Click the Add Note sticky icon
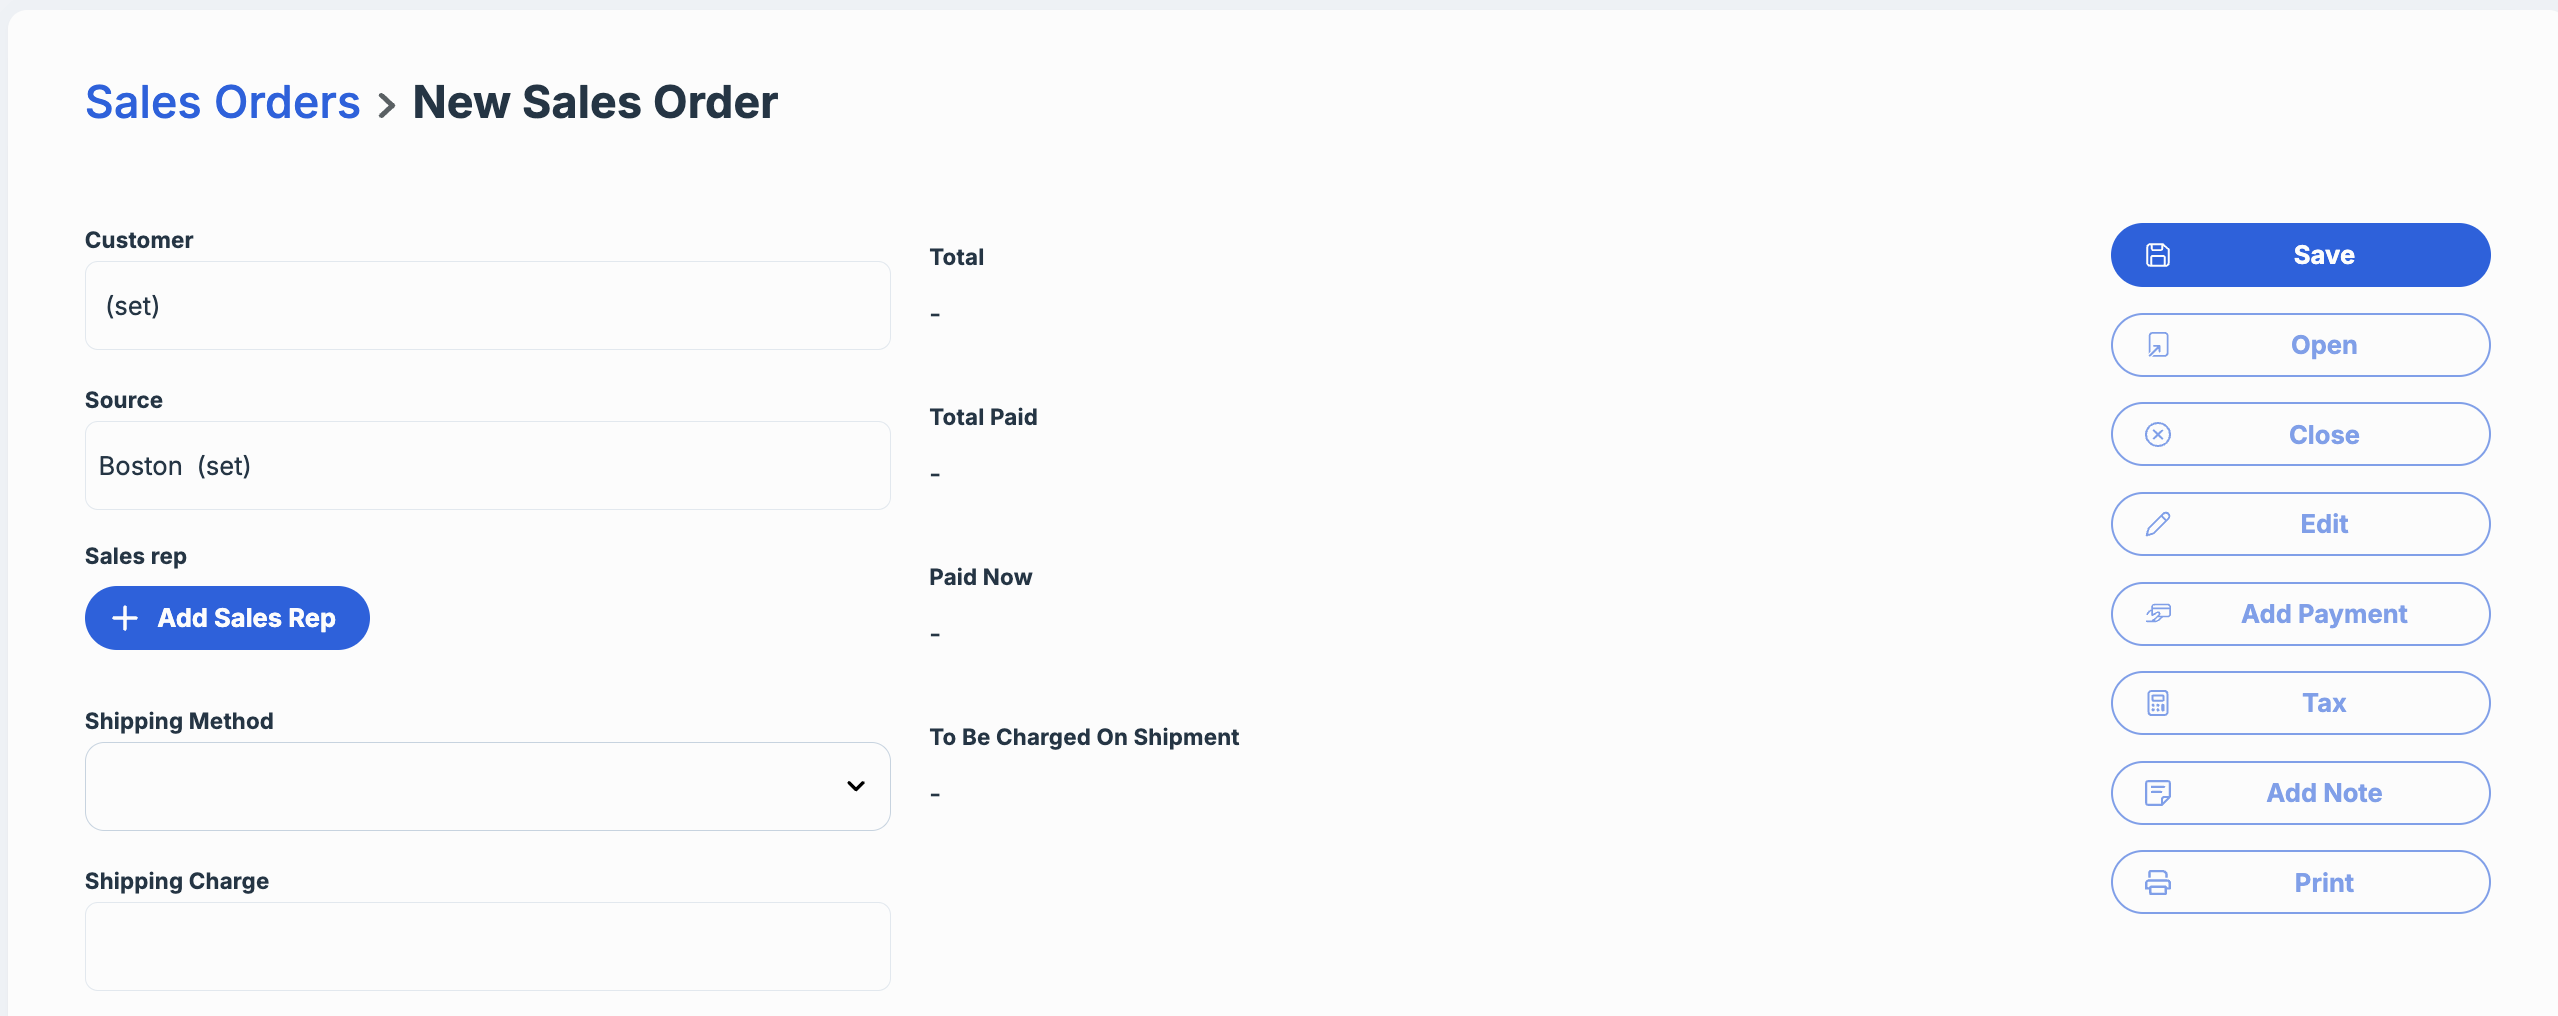 click(2158, 793)
